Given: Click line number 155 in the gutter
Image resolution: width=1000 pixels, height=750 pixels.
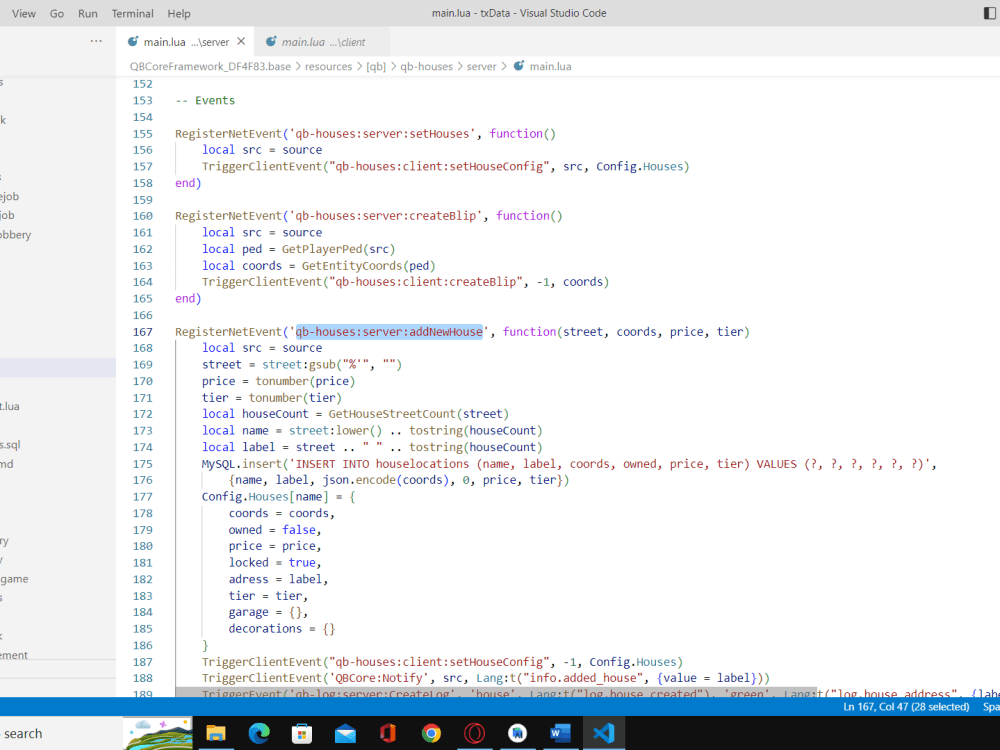Looking at the screenshot, I should pos(143,134).
